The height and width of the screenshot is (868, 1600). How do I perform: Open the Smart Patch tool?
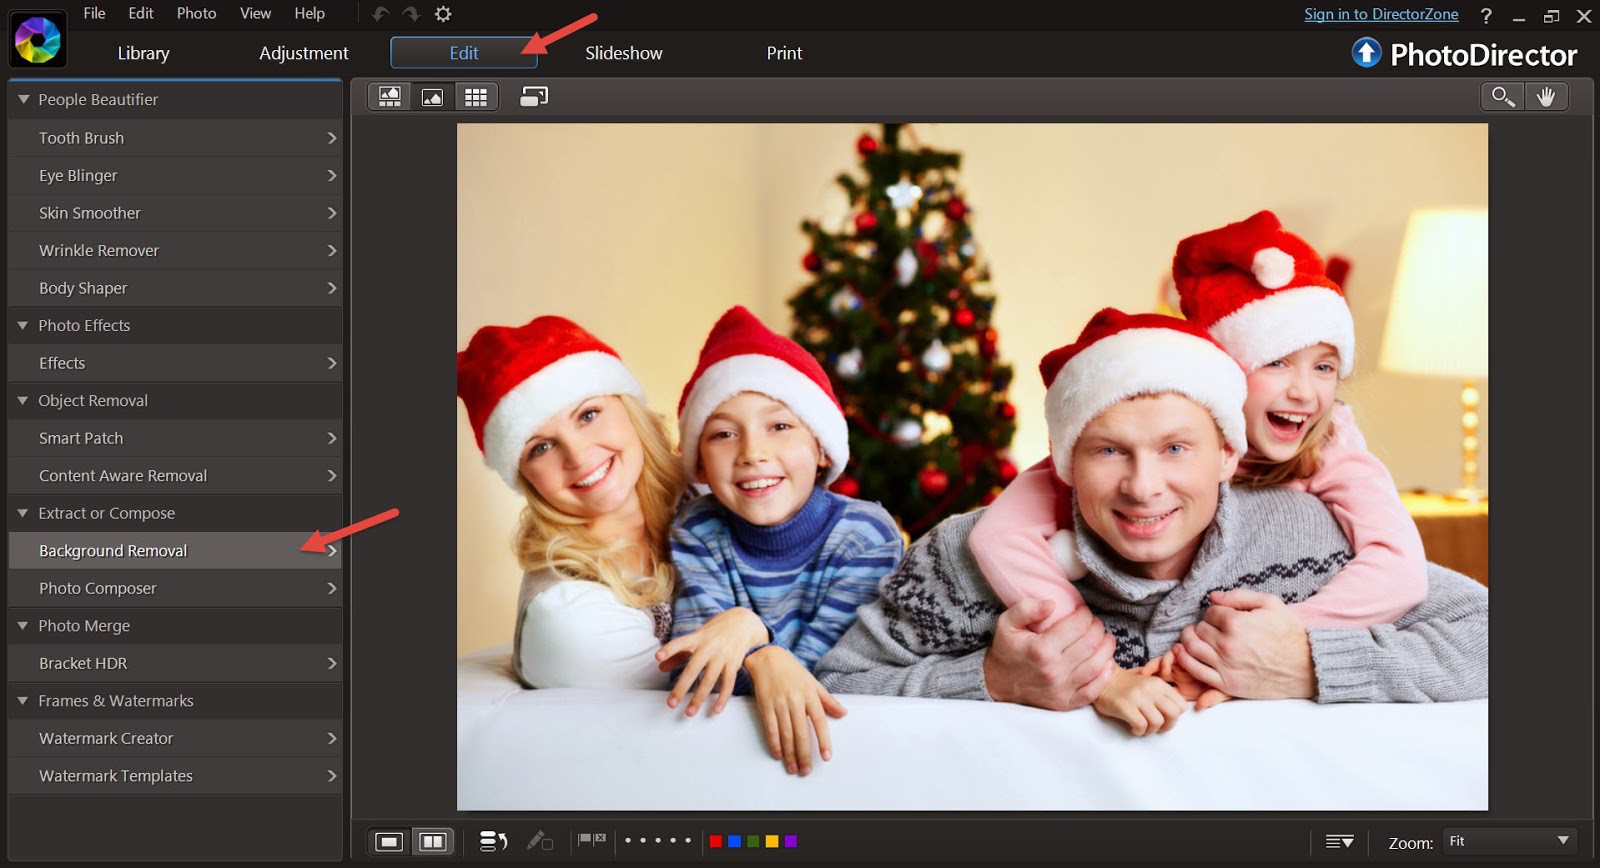point(176,438)
